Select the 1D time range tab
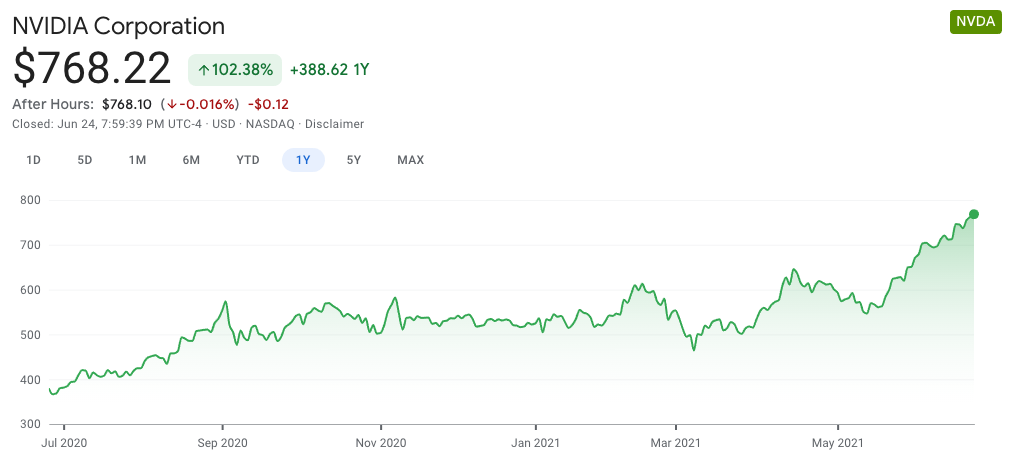Viewport: 1012px width, 460px height. point(34,160)
